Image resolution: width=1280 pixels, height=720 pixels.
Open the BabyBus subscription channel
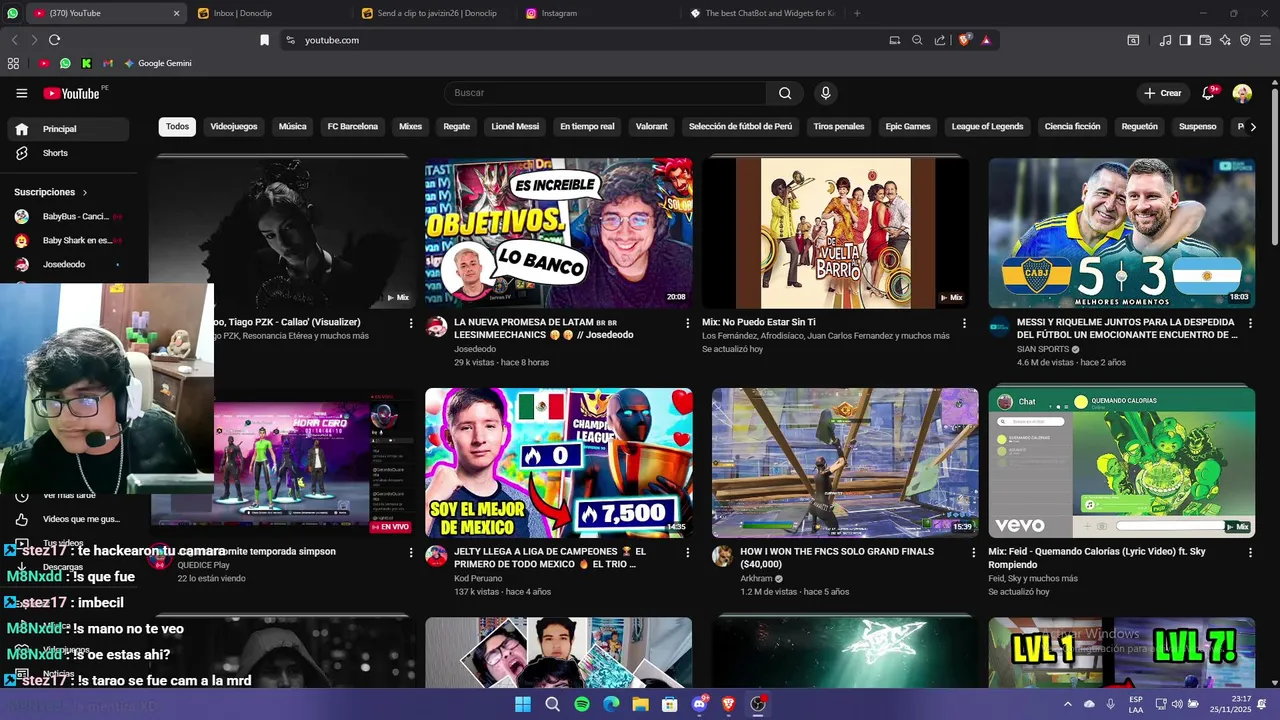tap(68, 216)
